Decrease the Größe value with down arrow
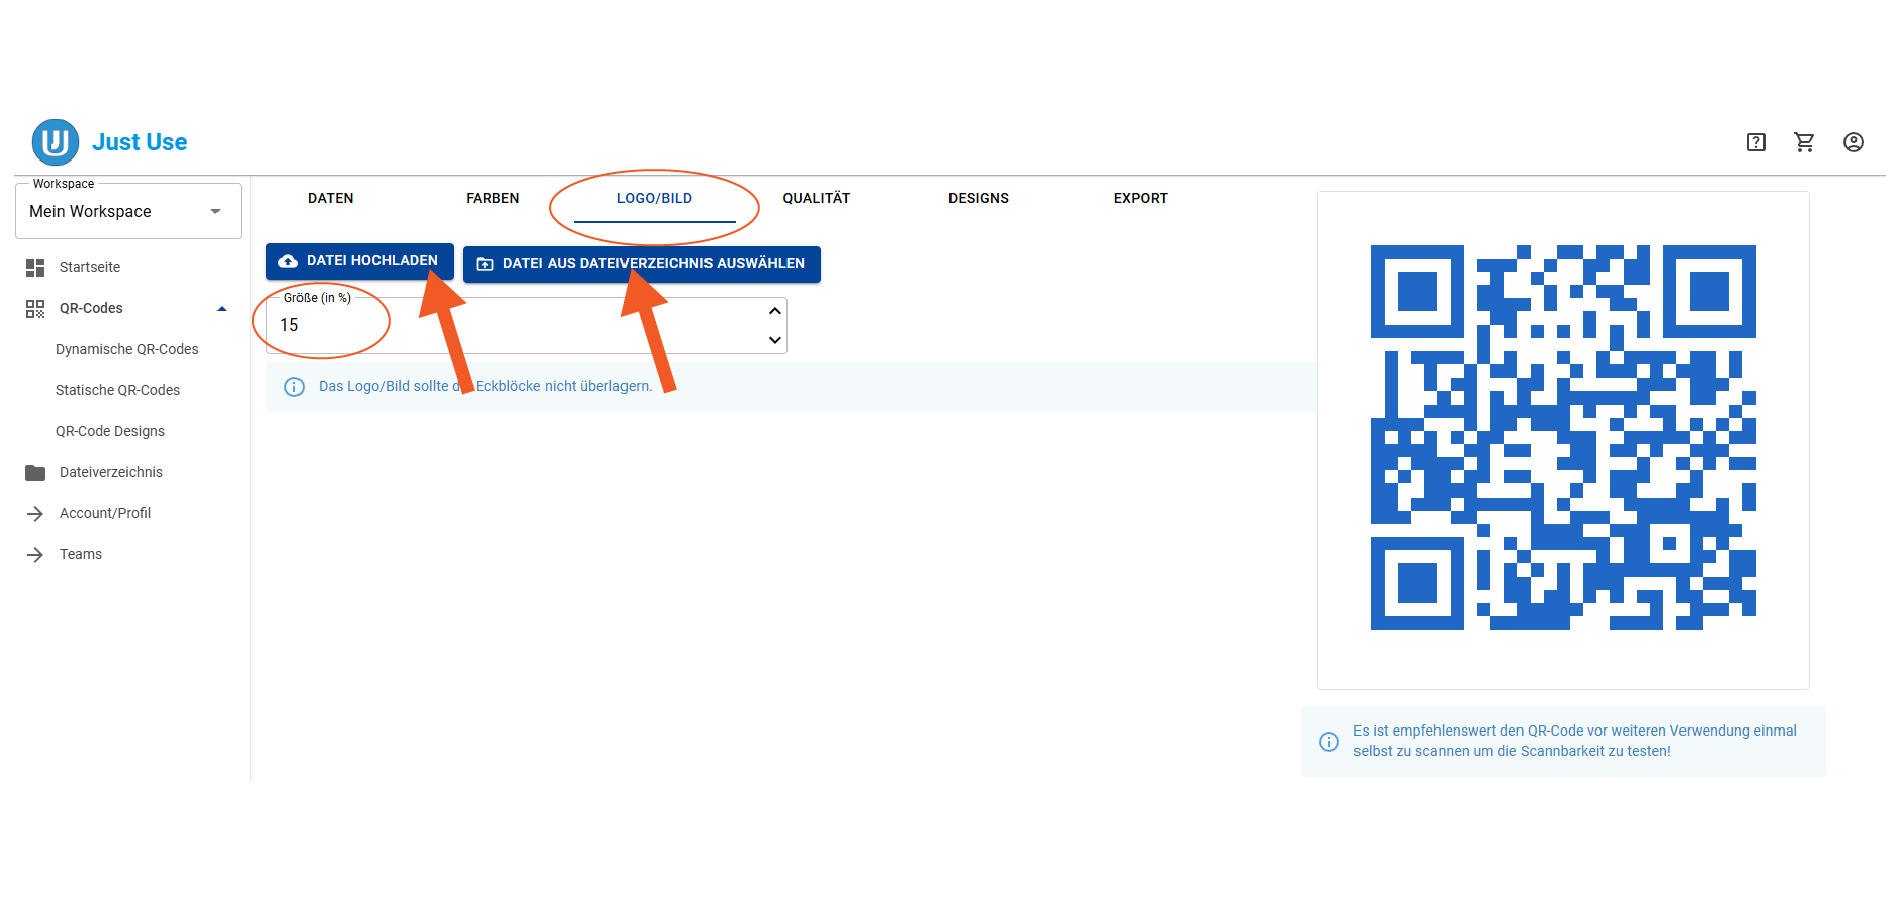Viewport: 1900px width, 900px height. click(x=774, y=340)
